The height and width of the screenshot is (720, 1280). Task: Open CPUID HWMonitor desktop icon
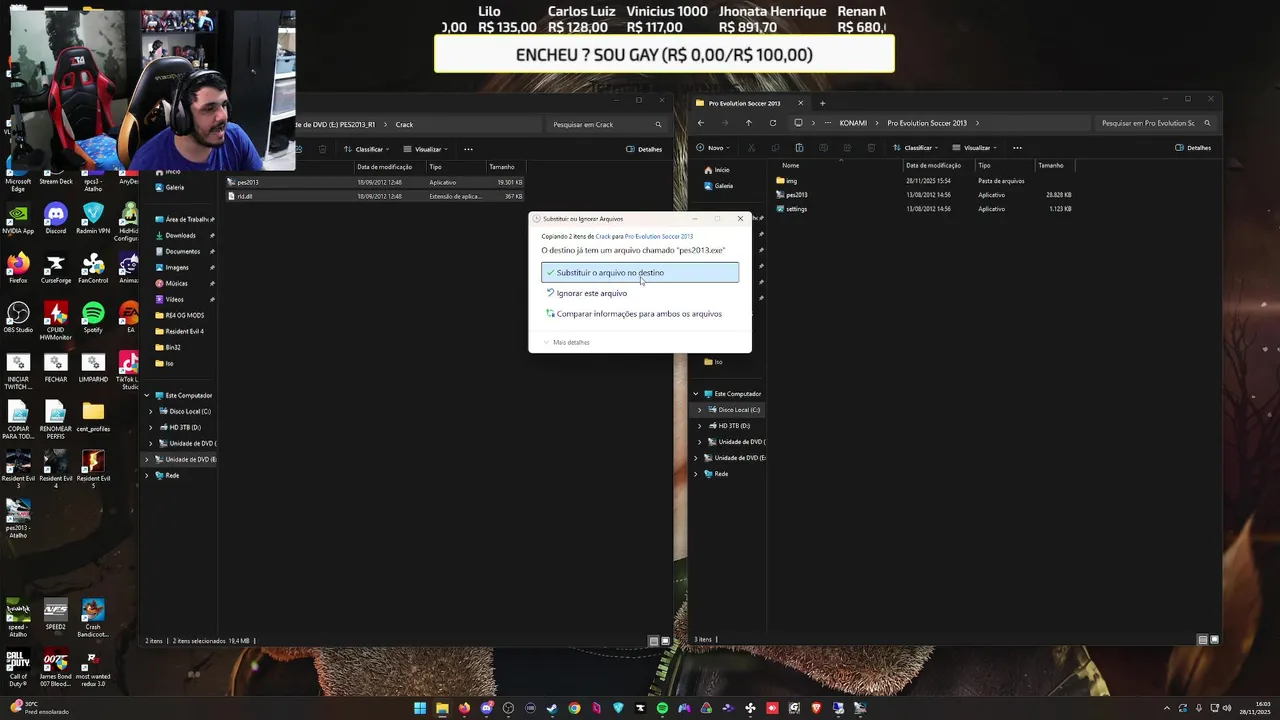tap(56, 320)
